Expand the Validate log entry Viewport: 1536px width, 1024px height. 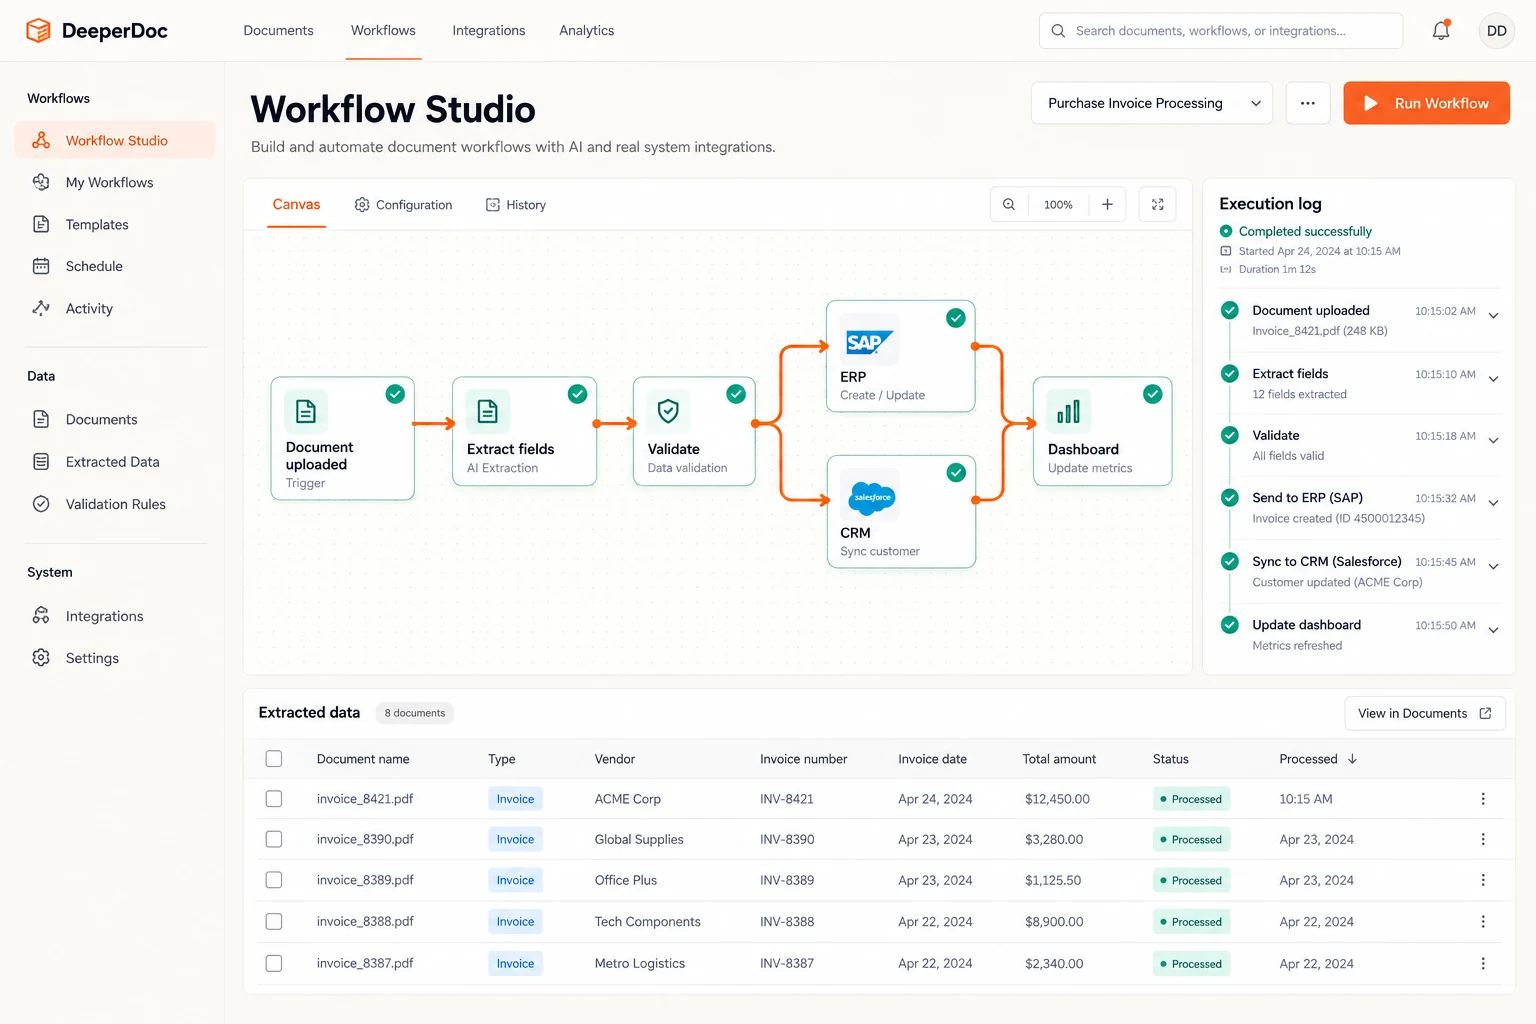1493,441
